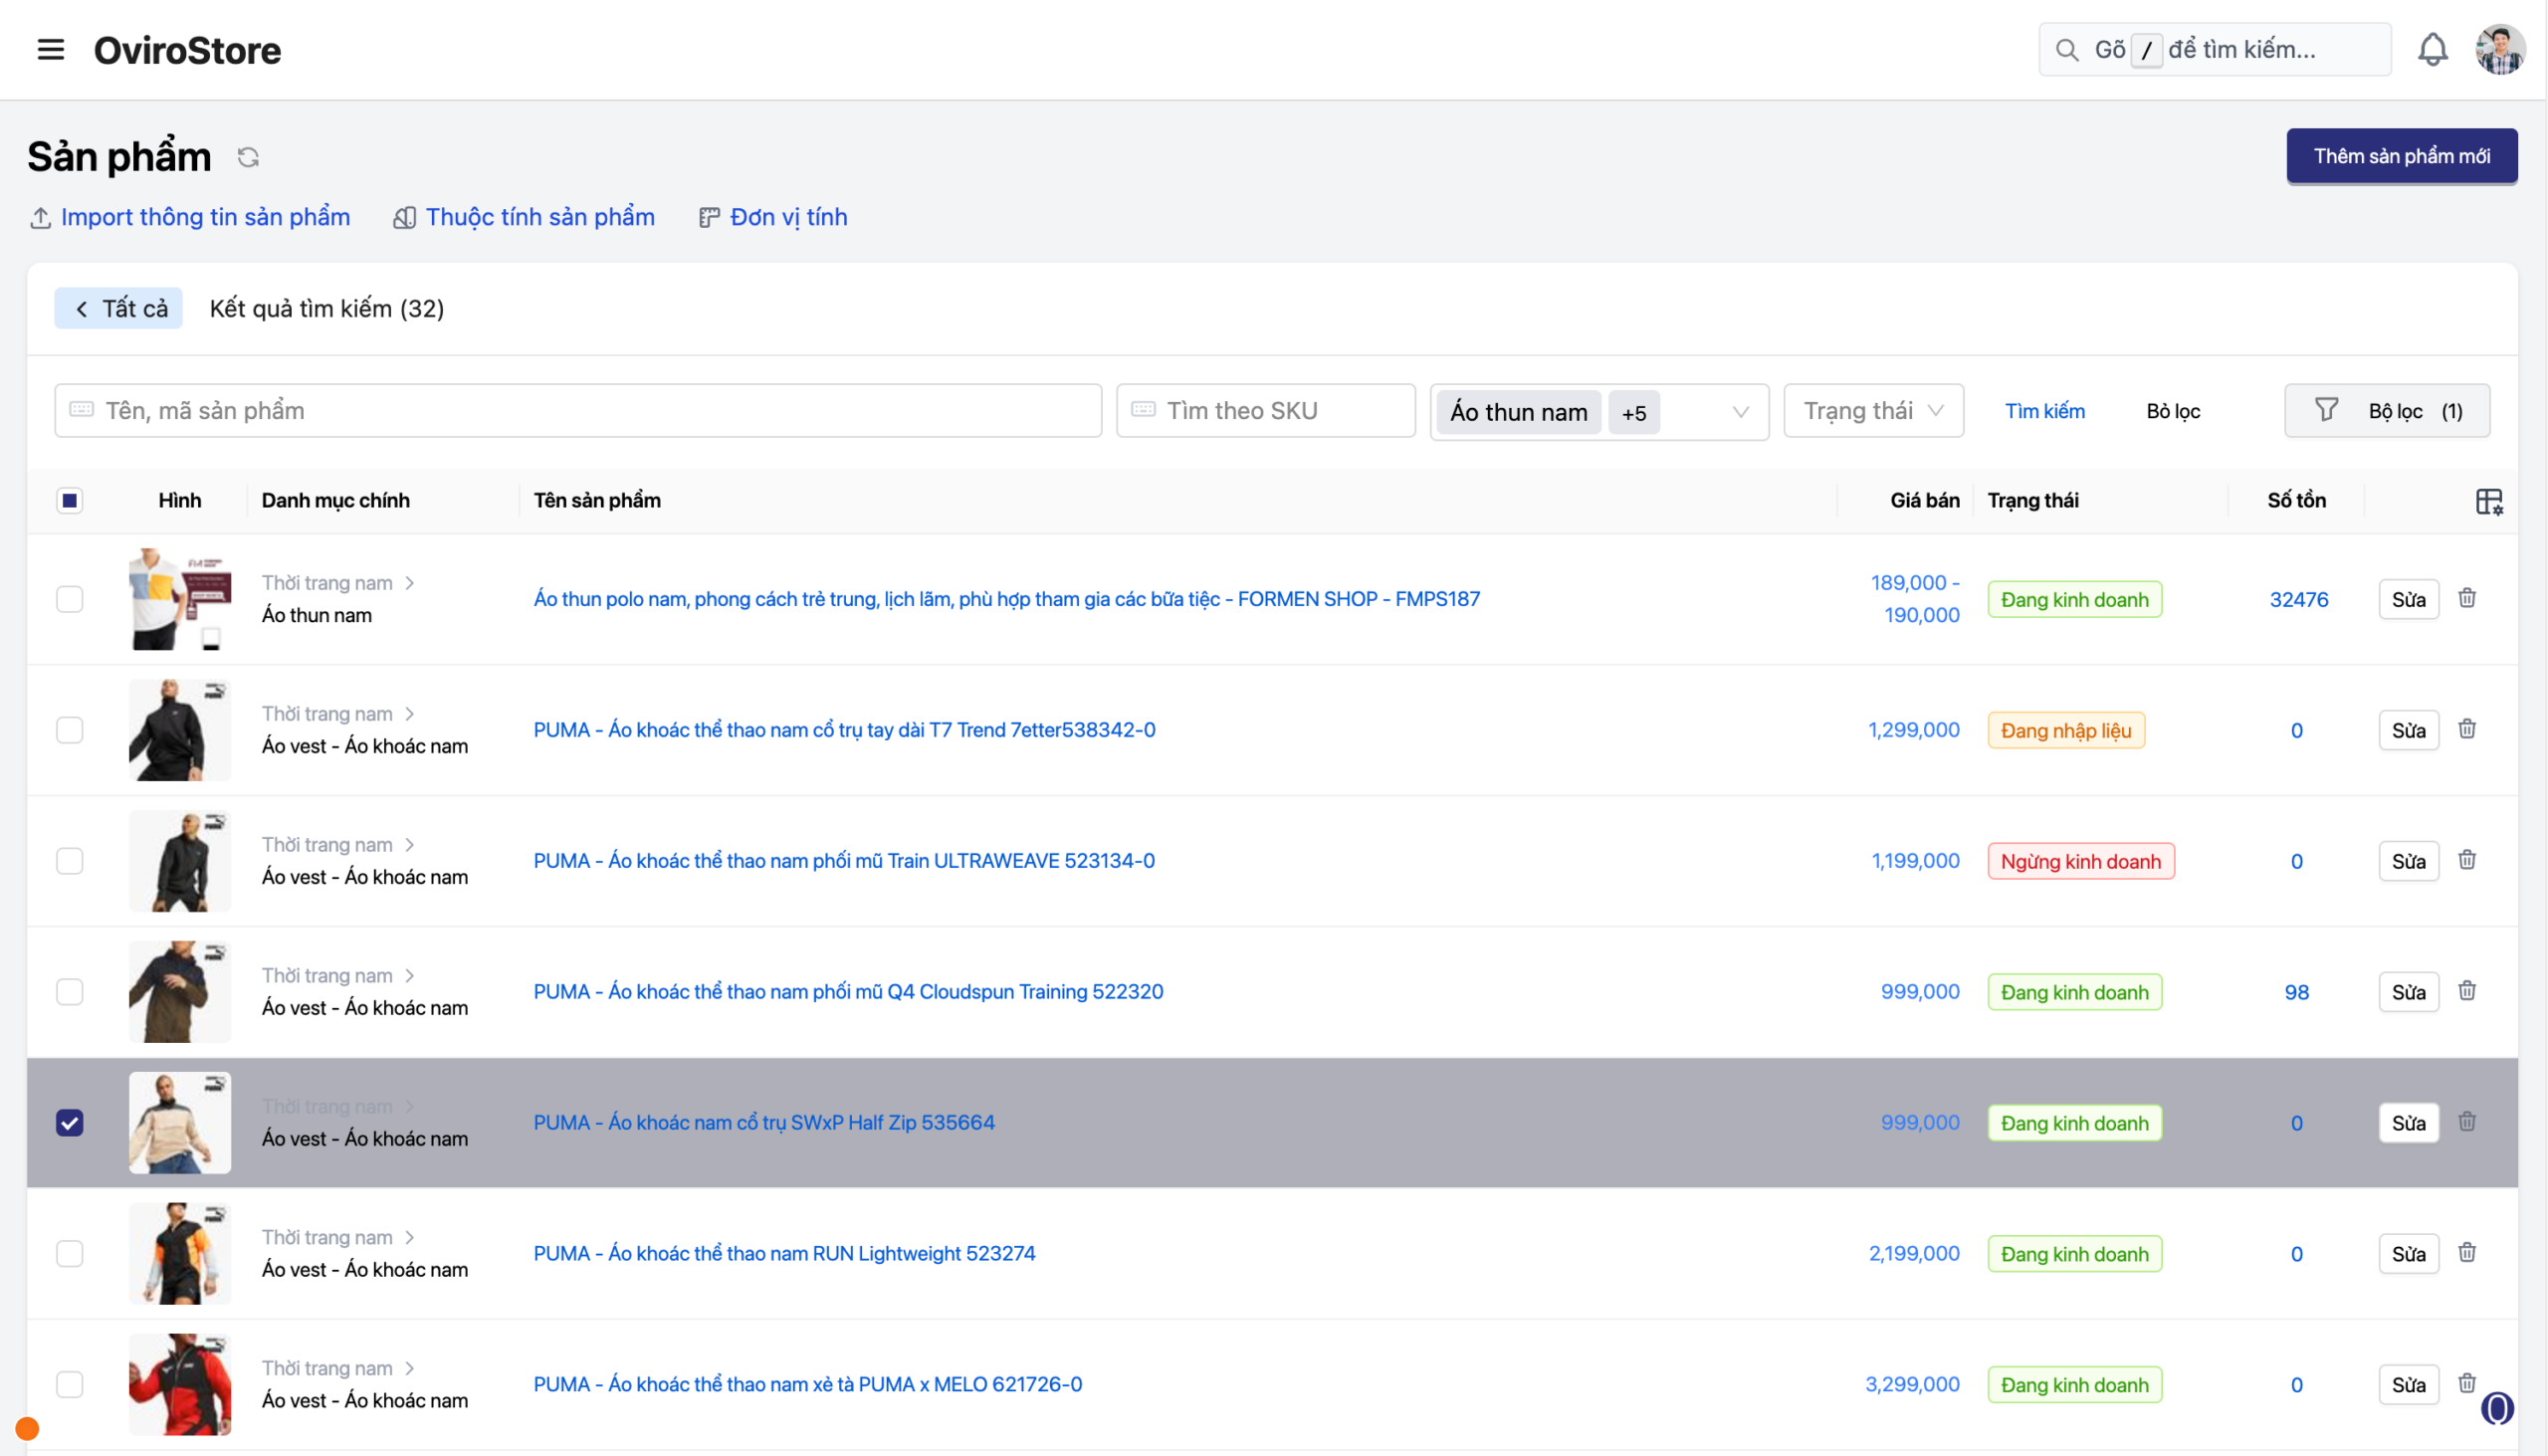Click the Đang nhập liệu orange status badge
The width and height of the screenshot is (2548, 1456).
pos(2065,730)
